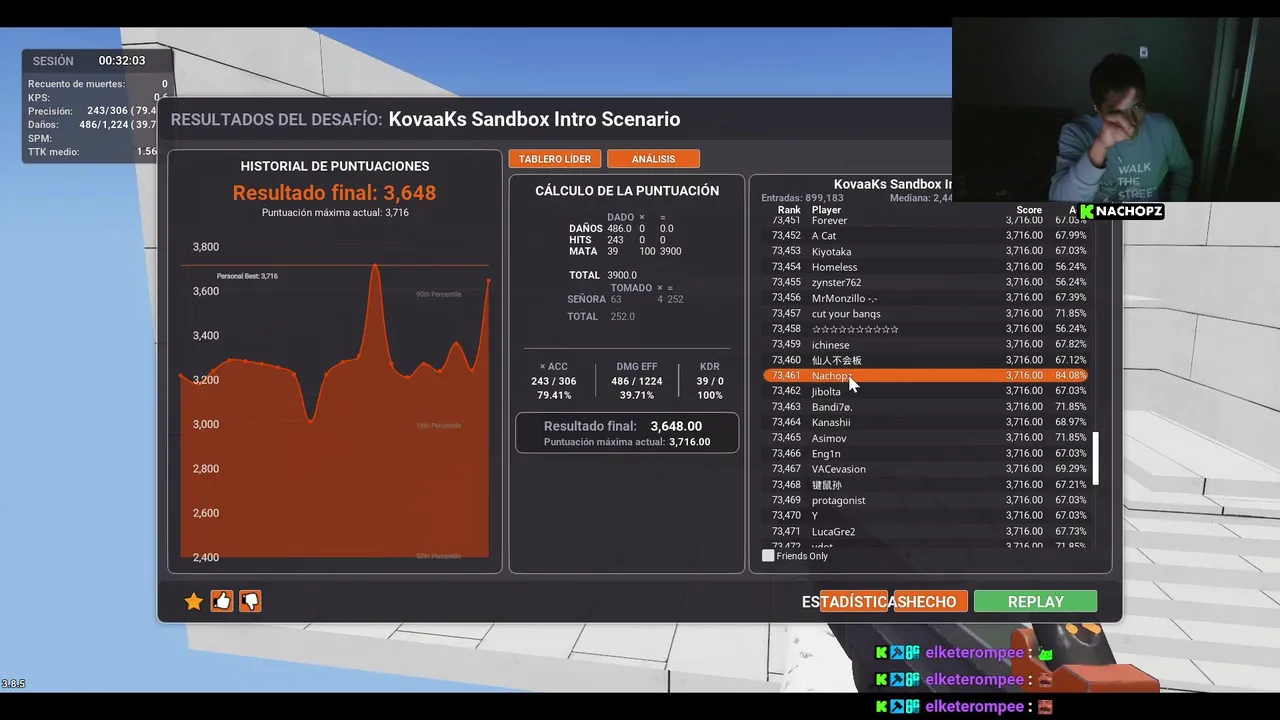Click the Recuento de muertes stat
This screenshot has height=720, width=1280.
pyautogui.click(x=98, y=84)
